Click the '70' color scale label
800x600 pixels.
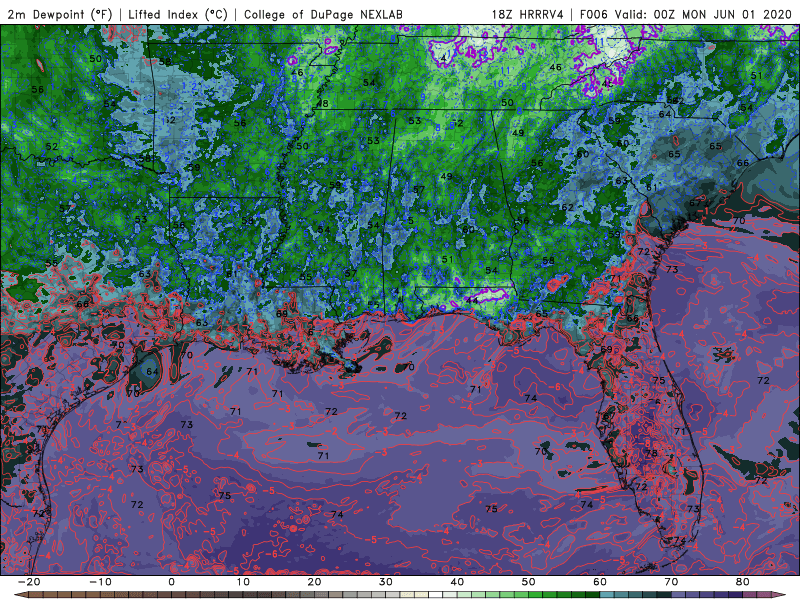click(671, 582)
